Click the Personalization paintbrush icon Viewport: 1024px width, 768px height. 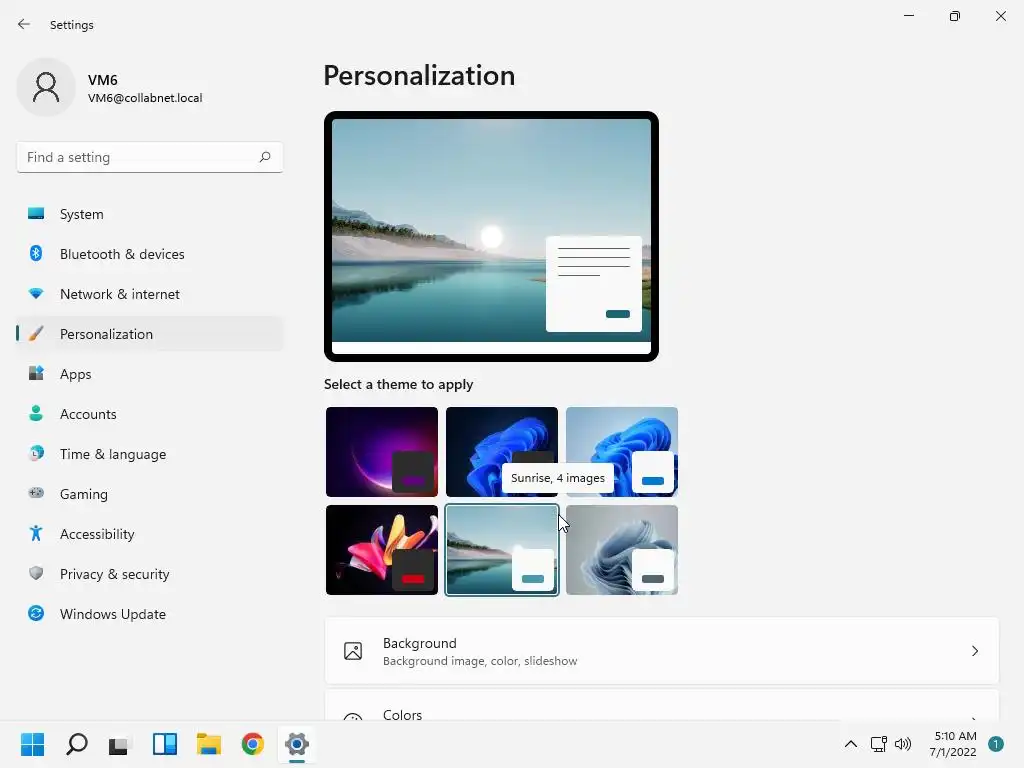[x=36, y=334]
